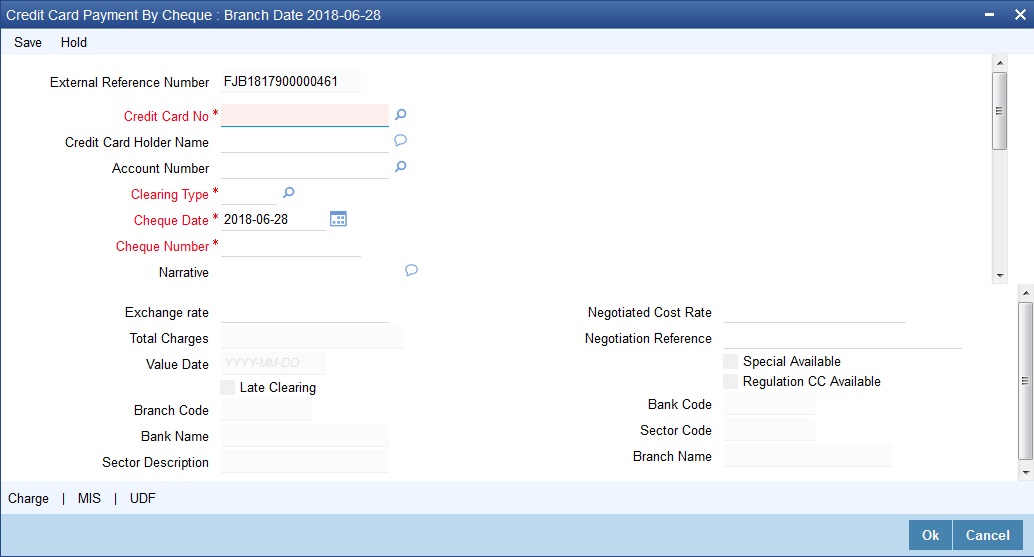Click Hold in the toolbar

click(x=74, y=42)
